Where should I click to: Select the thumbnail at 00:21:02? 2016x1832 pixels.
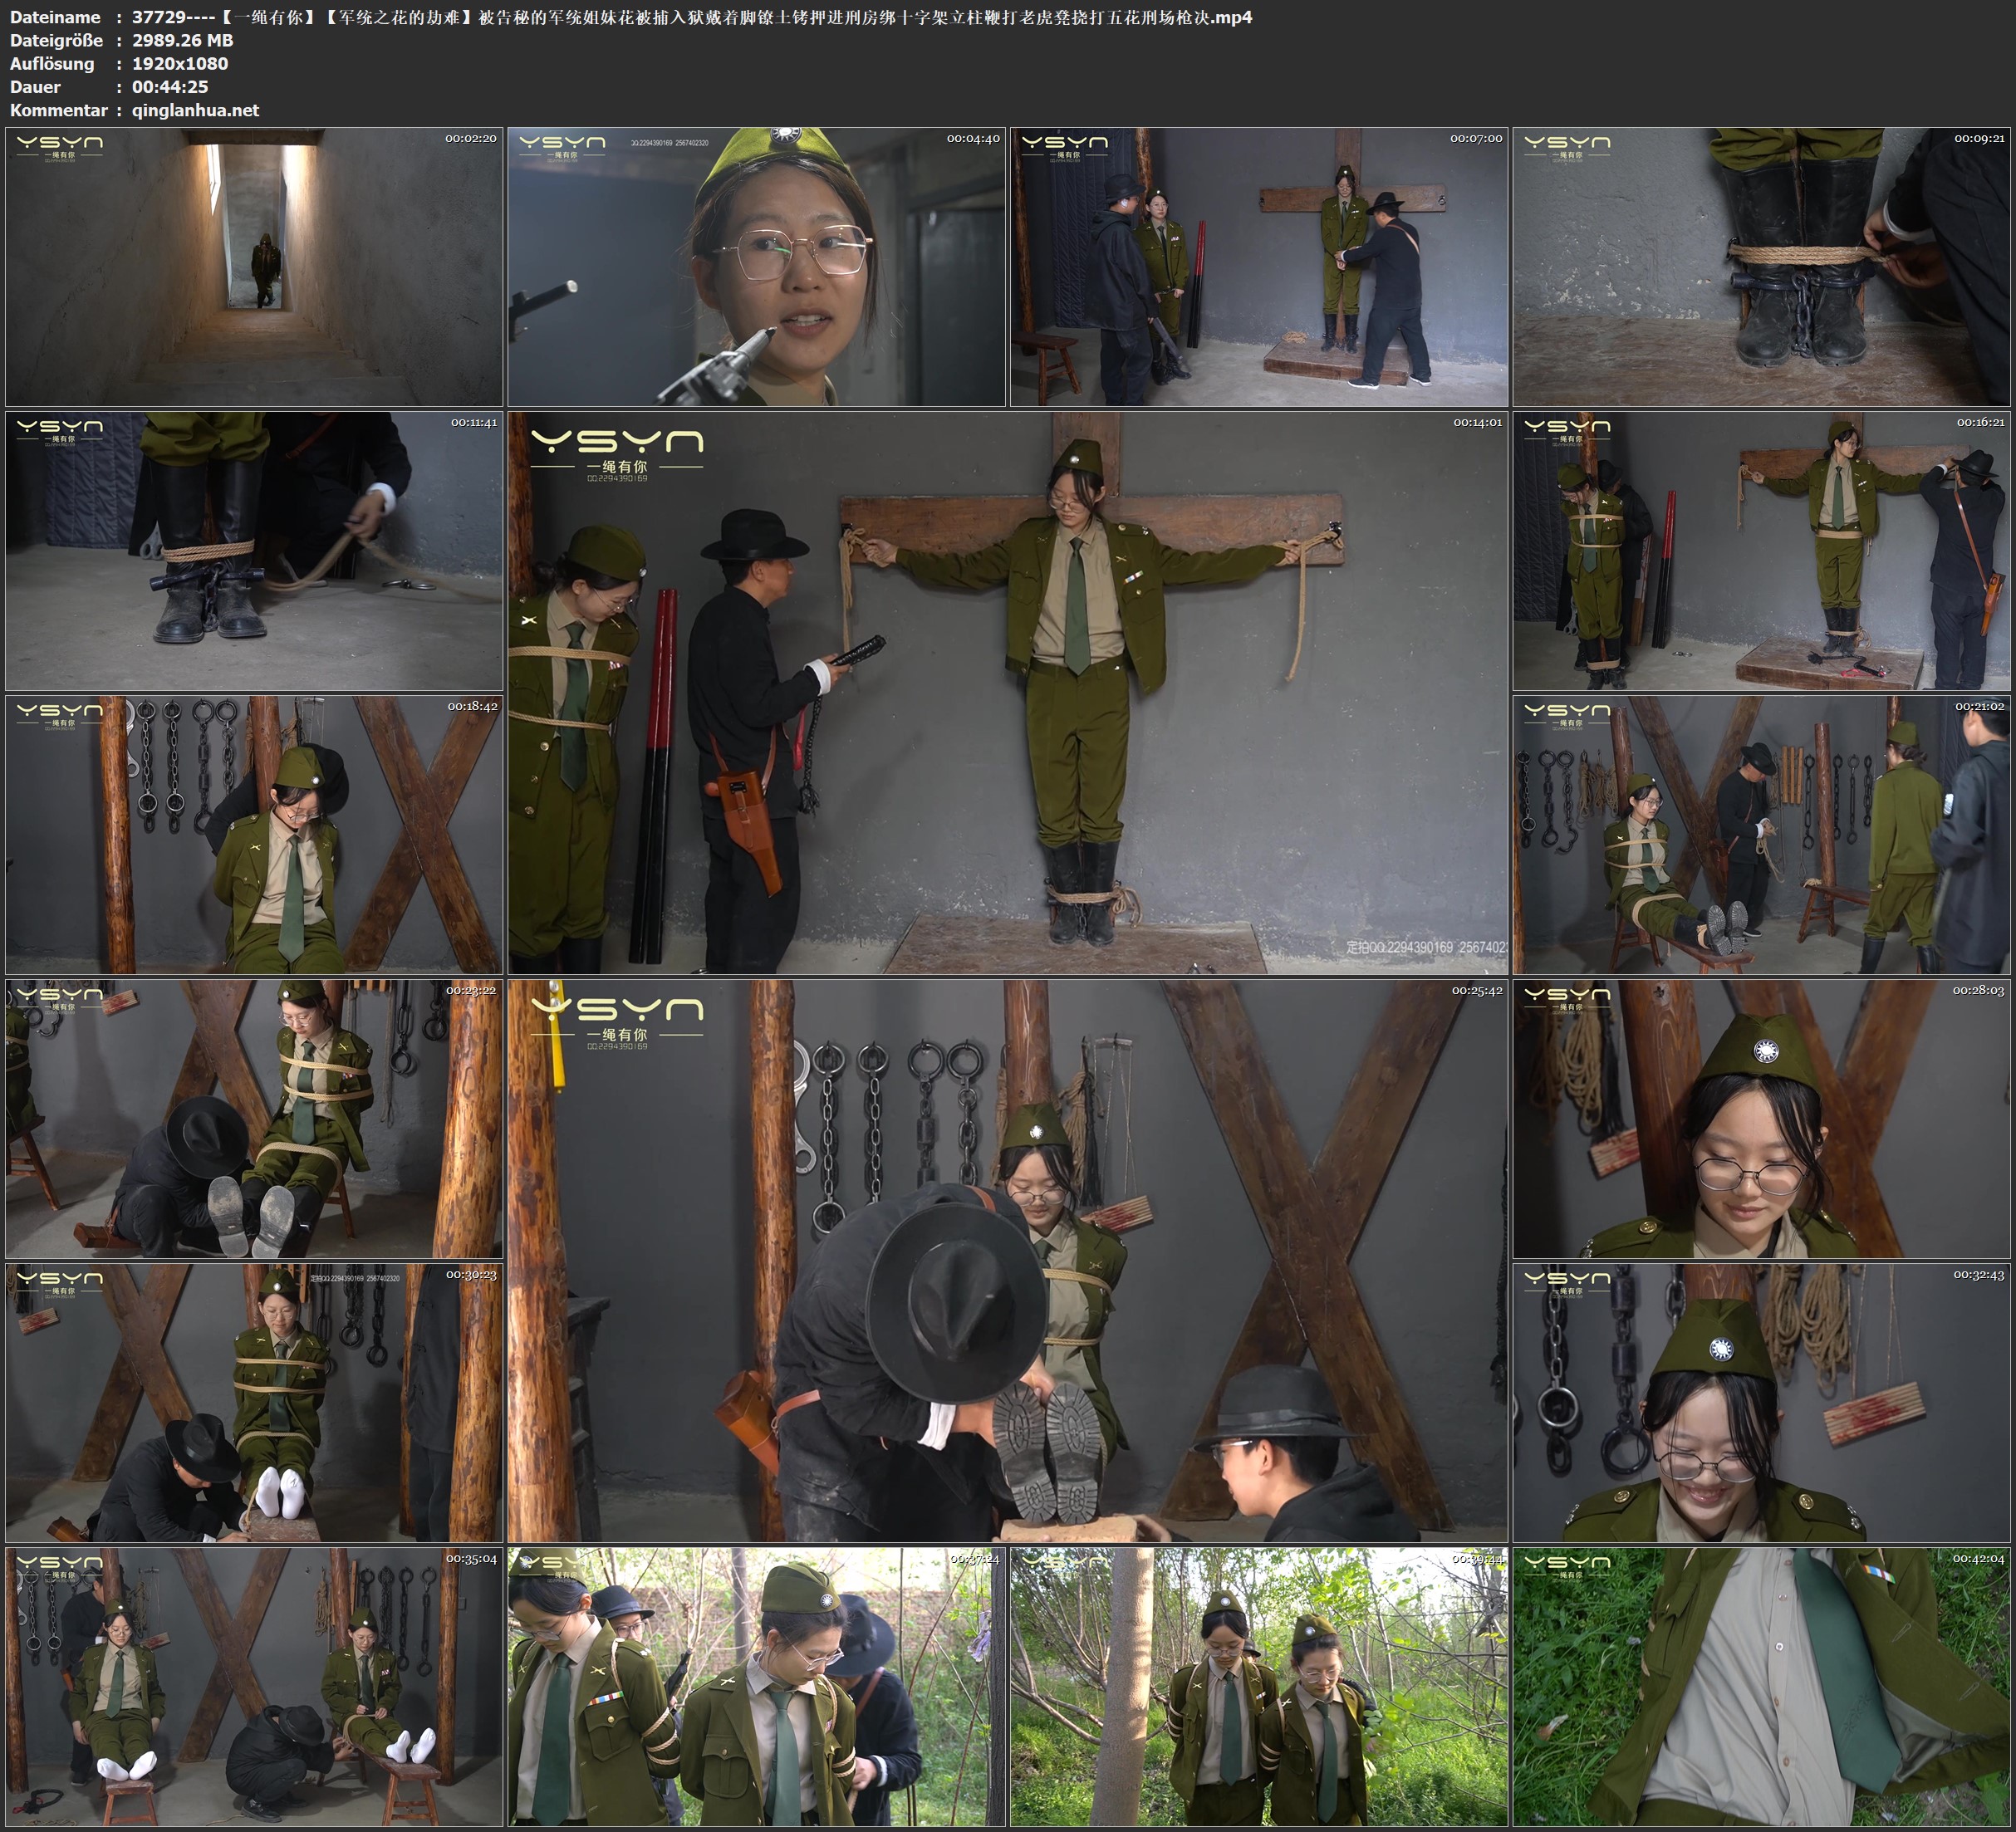coord(1762,835)
